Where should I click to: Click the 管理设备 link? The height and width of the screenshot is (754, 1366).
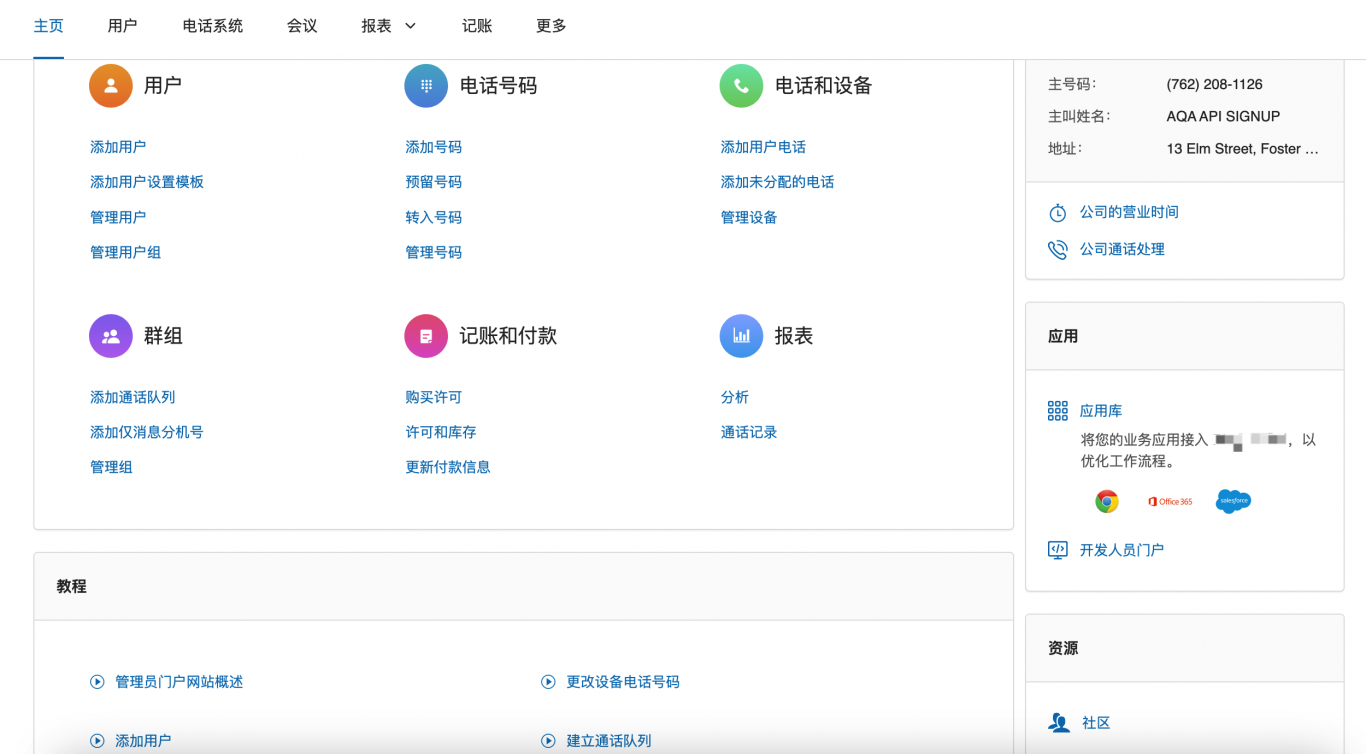(749, 217)
